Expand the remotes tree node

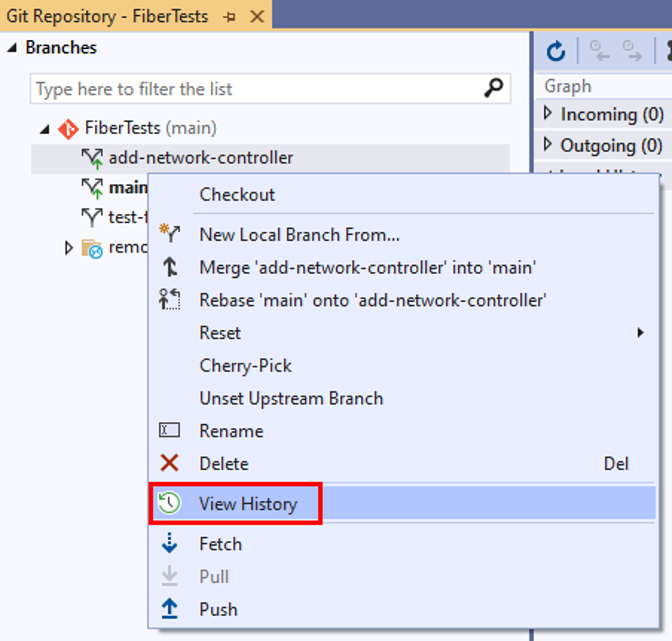[x=68, y=247]
